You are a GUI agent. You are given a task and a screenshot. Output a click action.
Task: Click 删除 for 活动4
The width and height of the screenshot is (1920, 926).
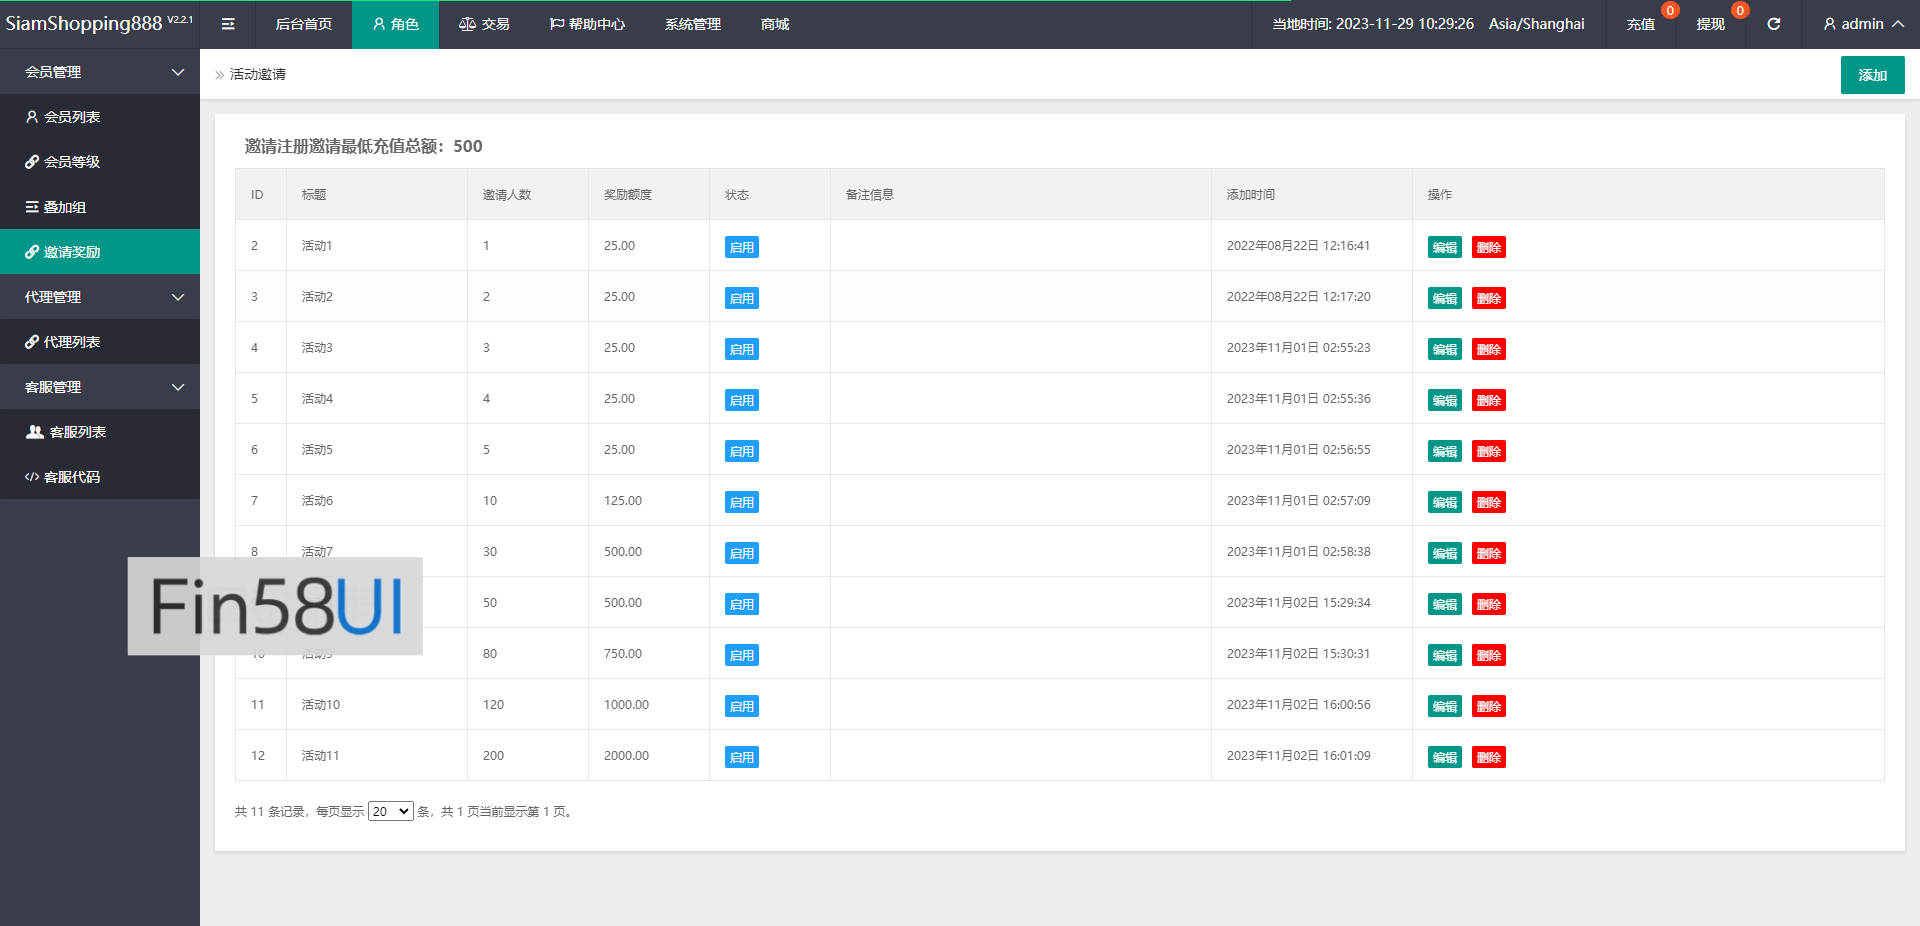tap(1489, 400)
